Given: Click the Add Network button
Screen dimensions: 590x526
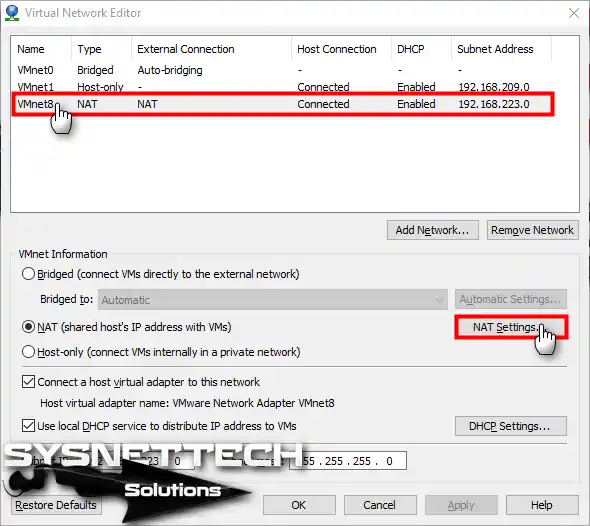Looking at the screenshot, I should [x=433, y=230].
